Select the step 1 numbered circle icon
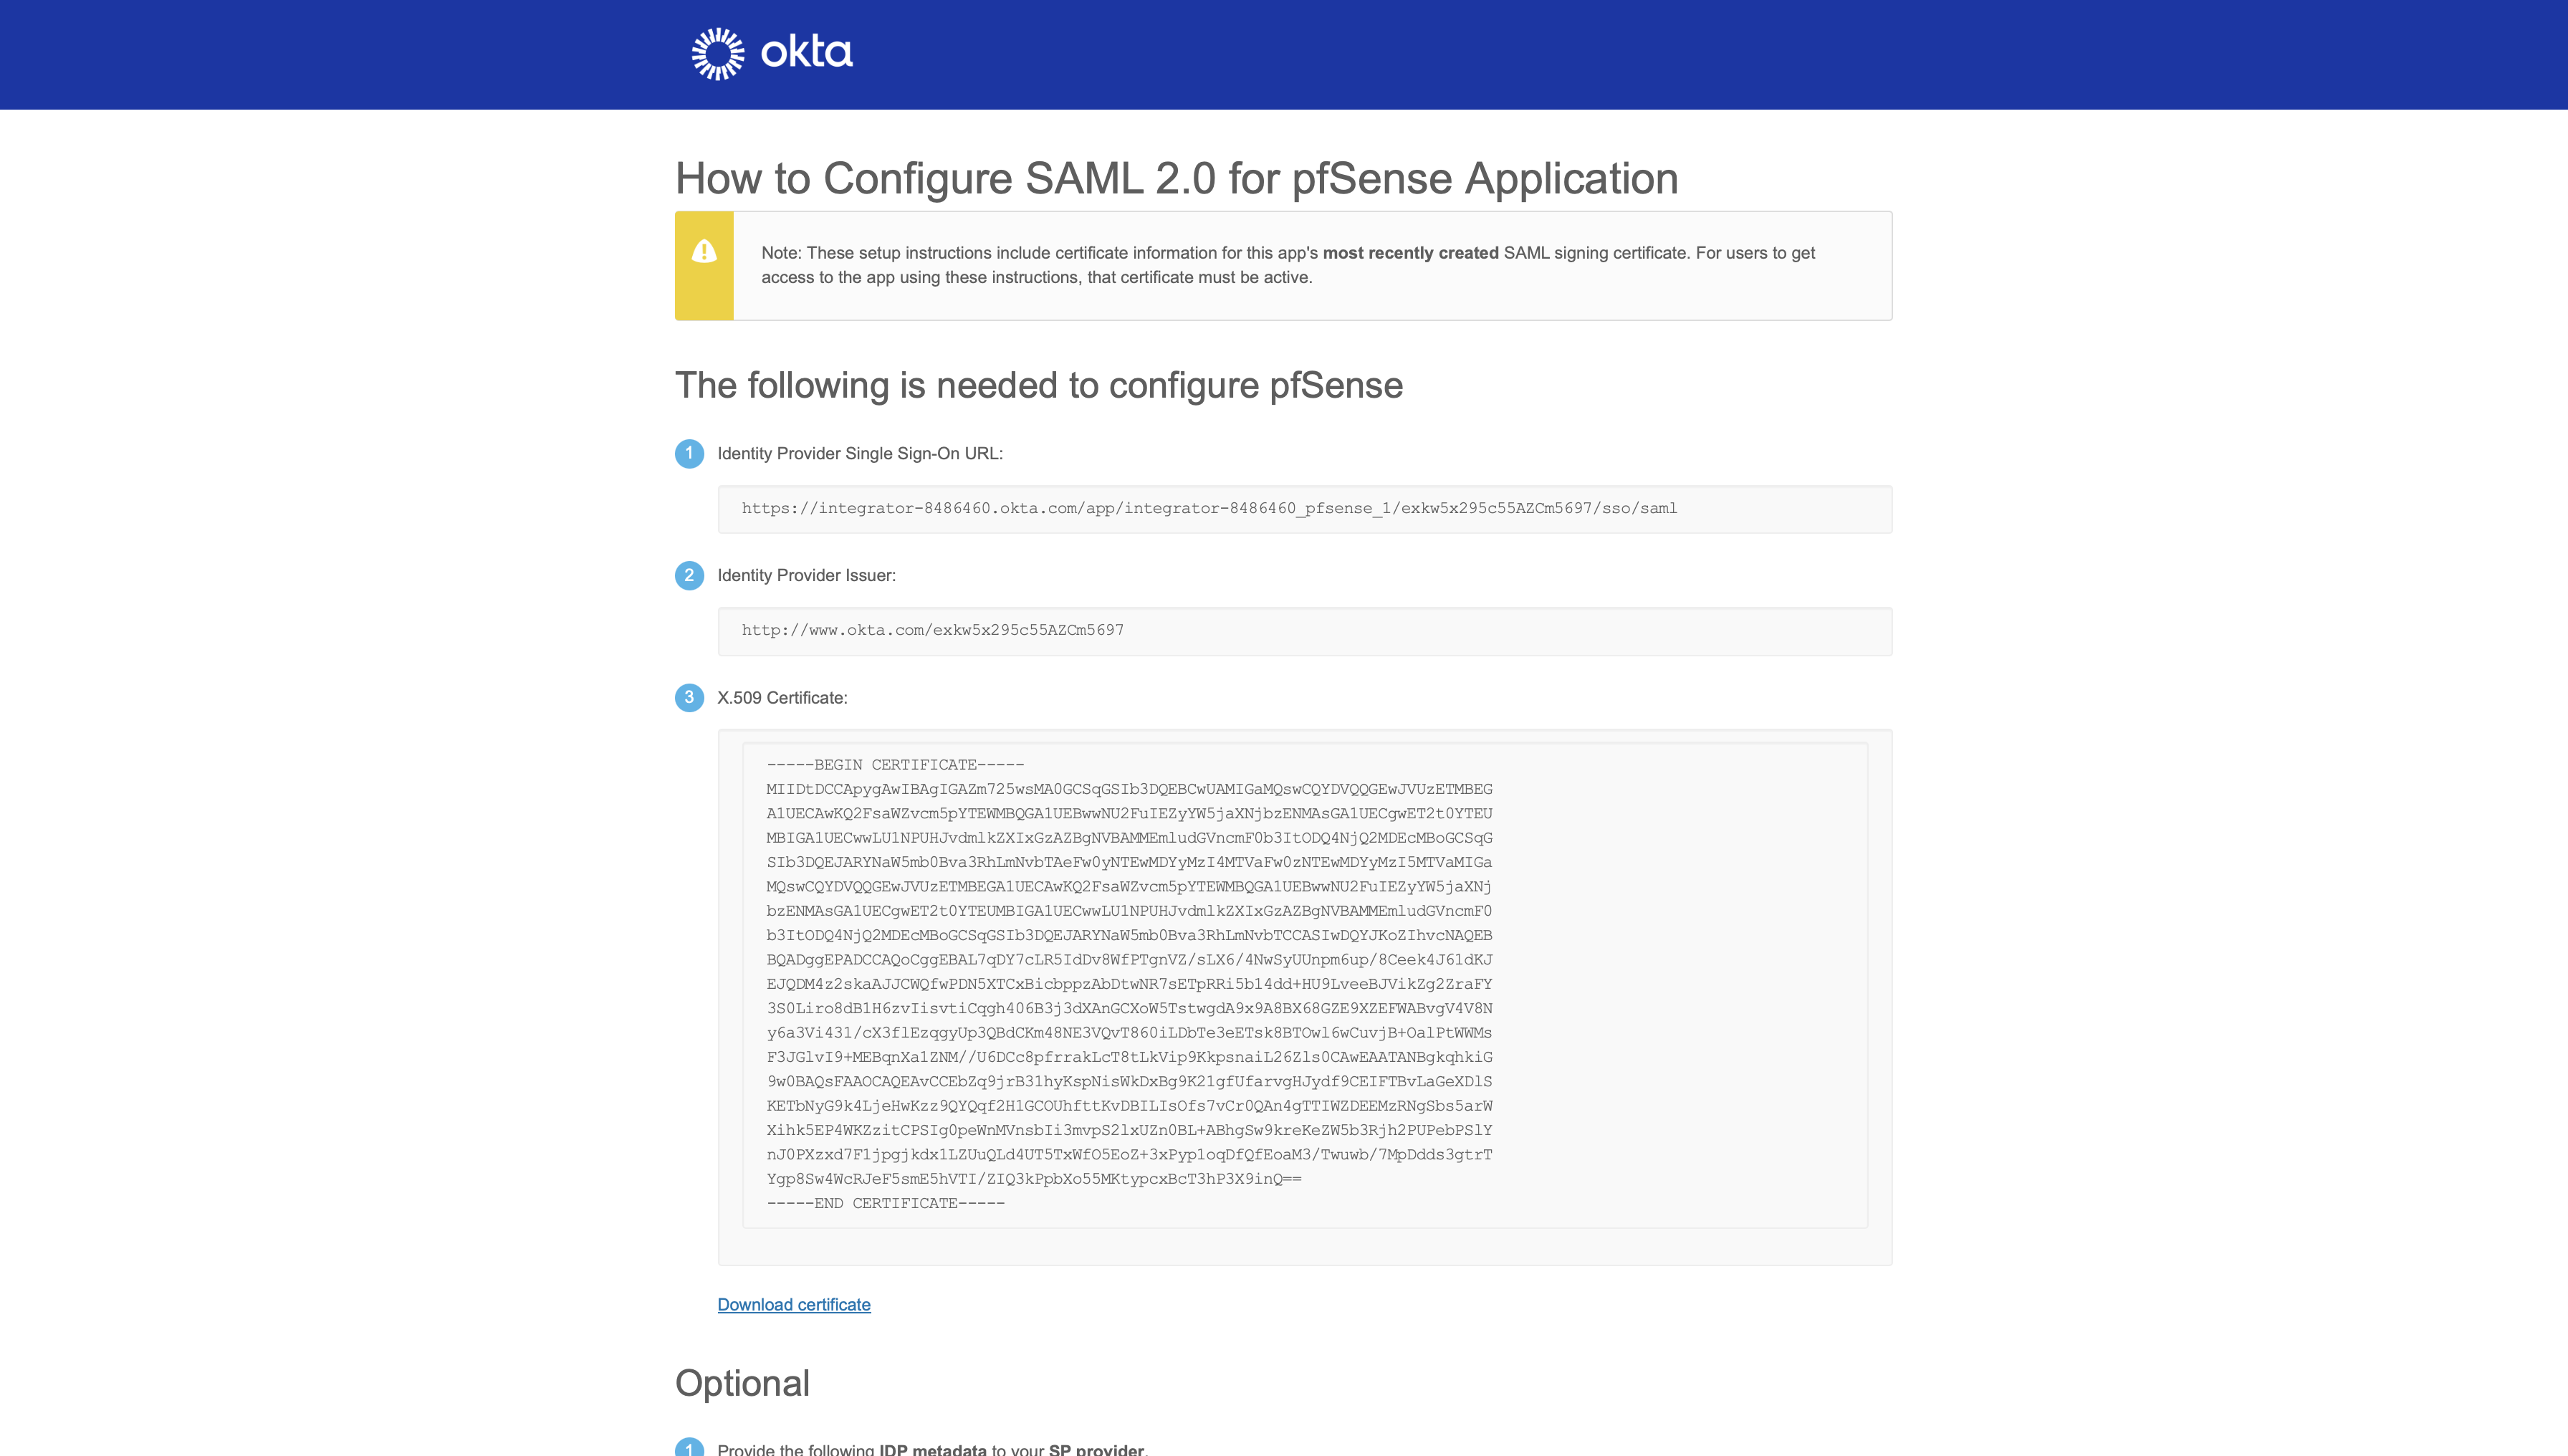This screenshot has width=2568, height=1456. click(x=689, y=453)
